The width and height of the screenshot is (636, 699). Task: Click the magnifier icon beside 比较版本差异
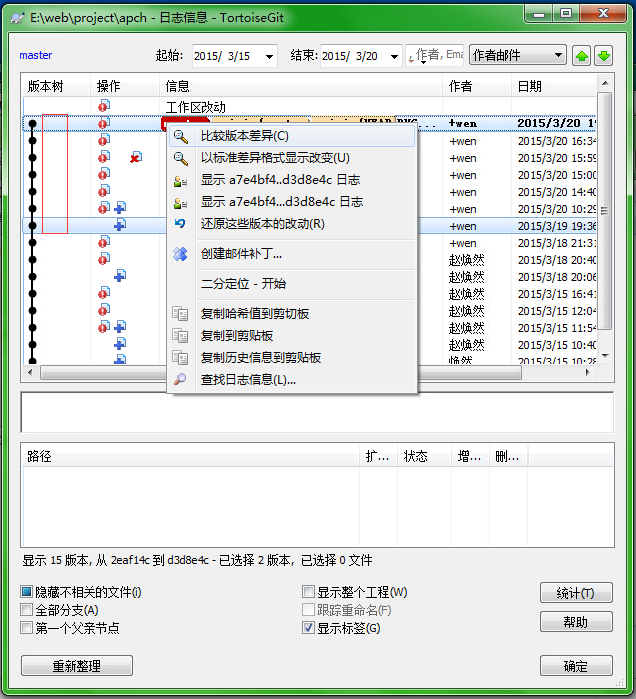pos(180,136)
